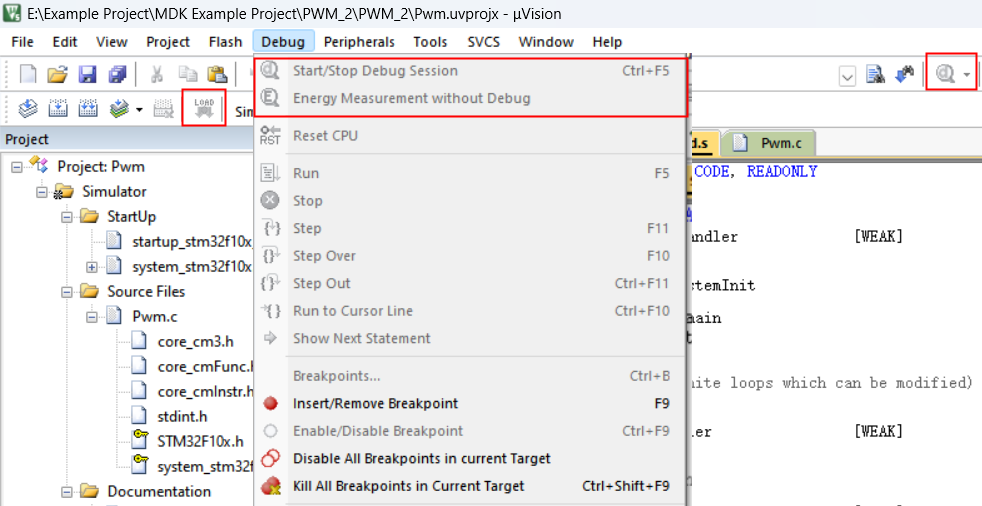Collapse the Source Files group
This screenshot has height=506, width=982.
pyautogui.click(x=67, y=292)
